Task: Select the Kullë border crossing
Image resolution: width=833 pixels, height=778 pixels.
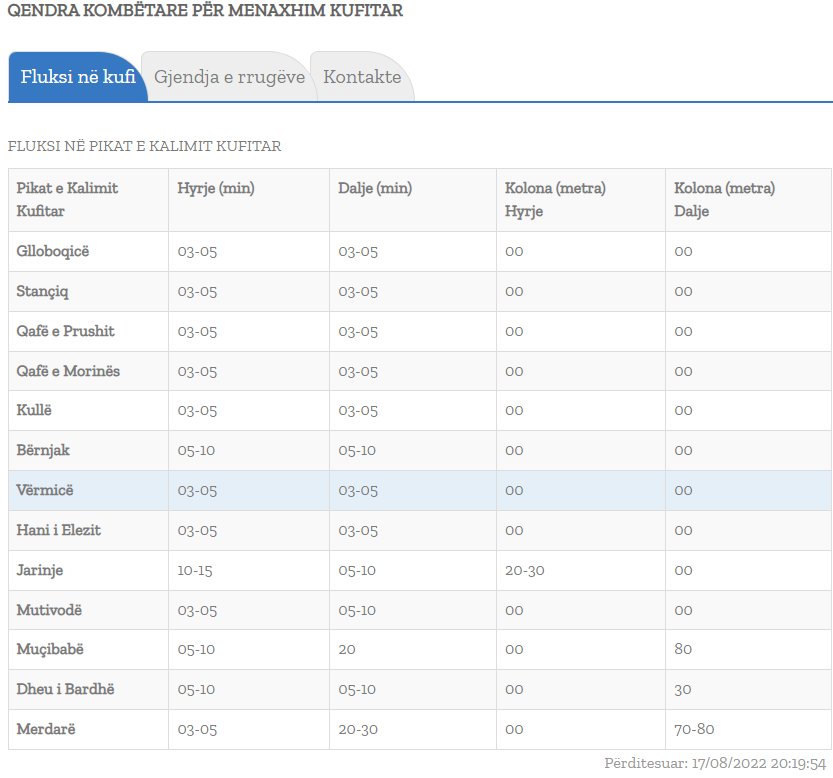Action: click(x=35, y=410)
